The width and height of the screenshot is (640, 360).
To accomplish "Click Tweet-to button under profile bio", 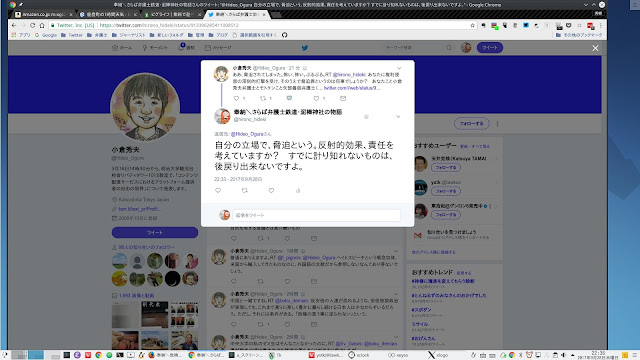I will click(x=155, y=232).
